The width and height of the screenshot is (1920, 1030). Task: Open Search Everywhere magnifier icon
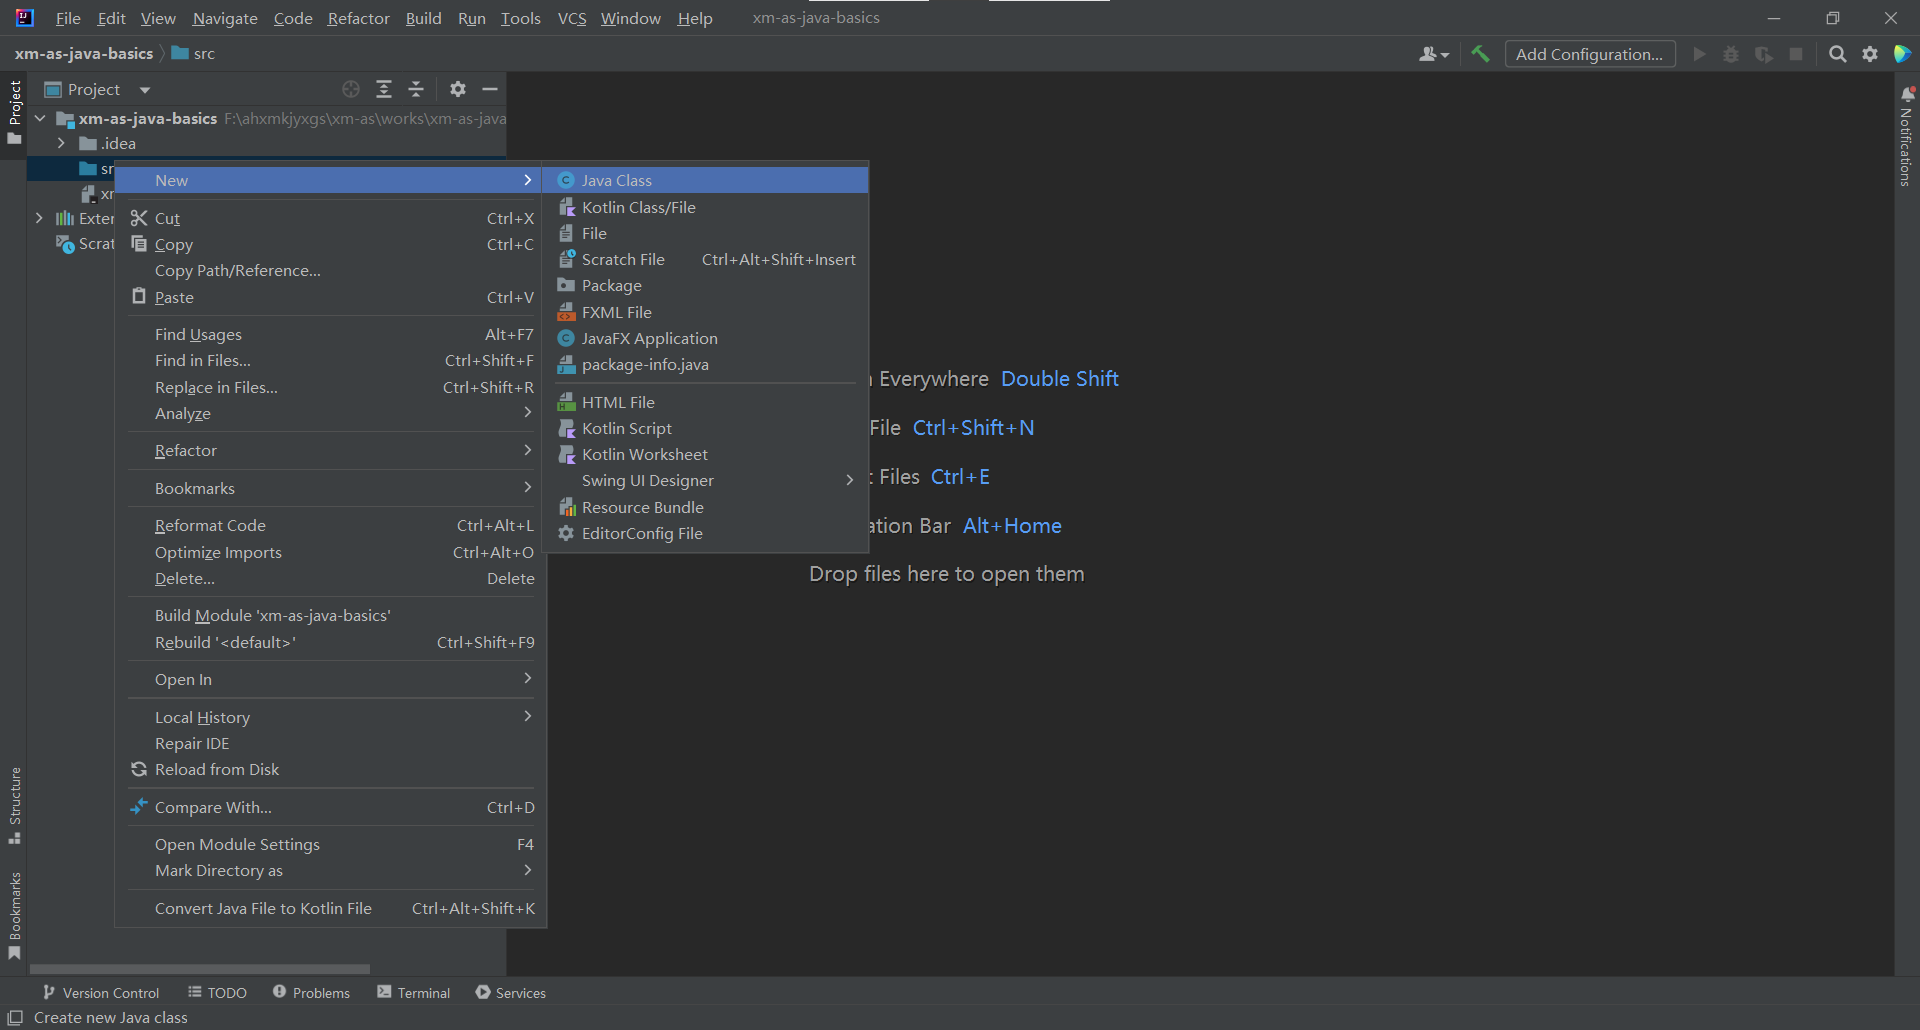click(x=1837, y=54)
